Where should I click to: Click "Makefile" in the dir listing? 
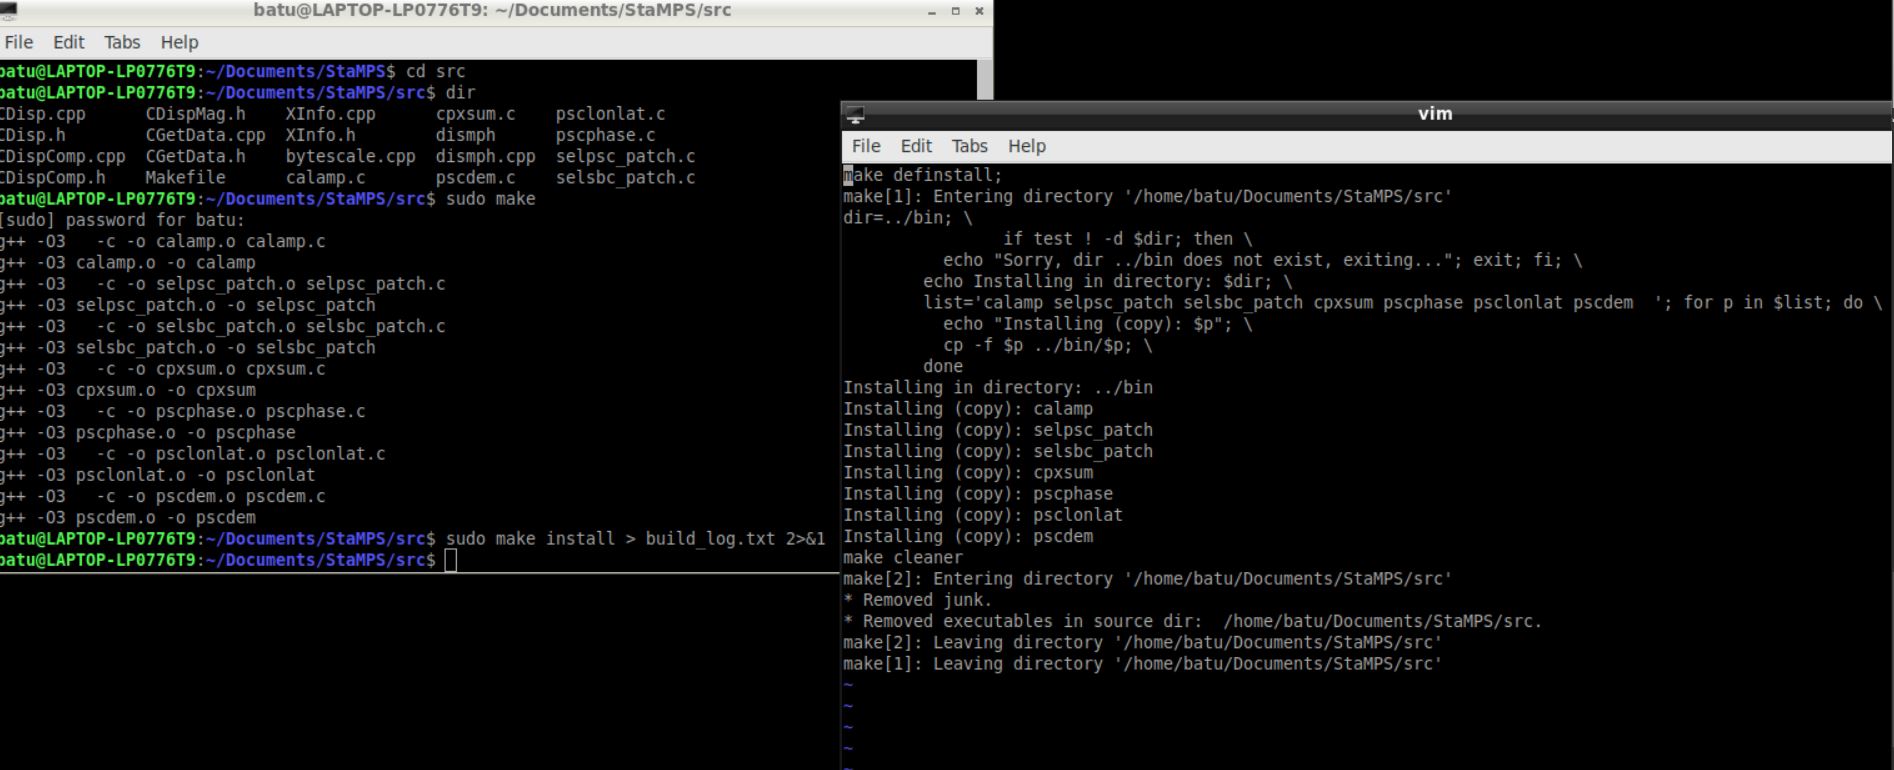(186, 177)
